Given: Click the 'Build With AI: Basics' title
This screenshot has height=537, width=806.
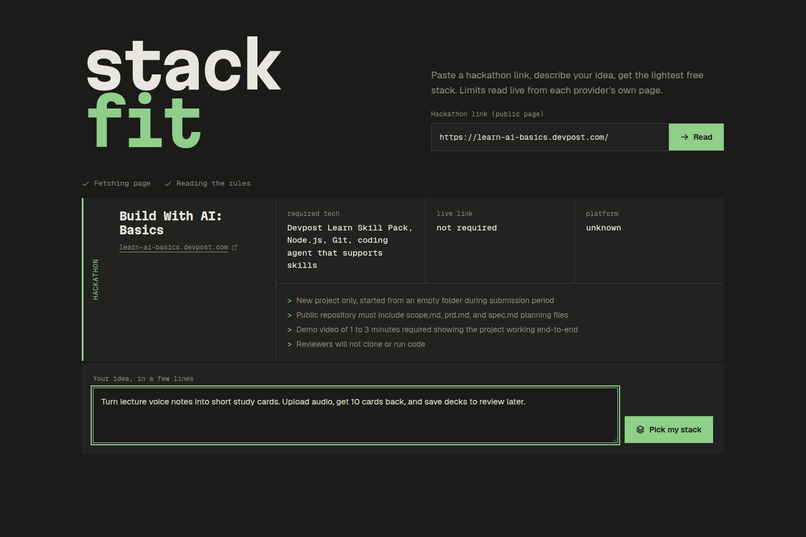Looking at the screenshot, I should click(170, 223).
